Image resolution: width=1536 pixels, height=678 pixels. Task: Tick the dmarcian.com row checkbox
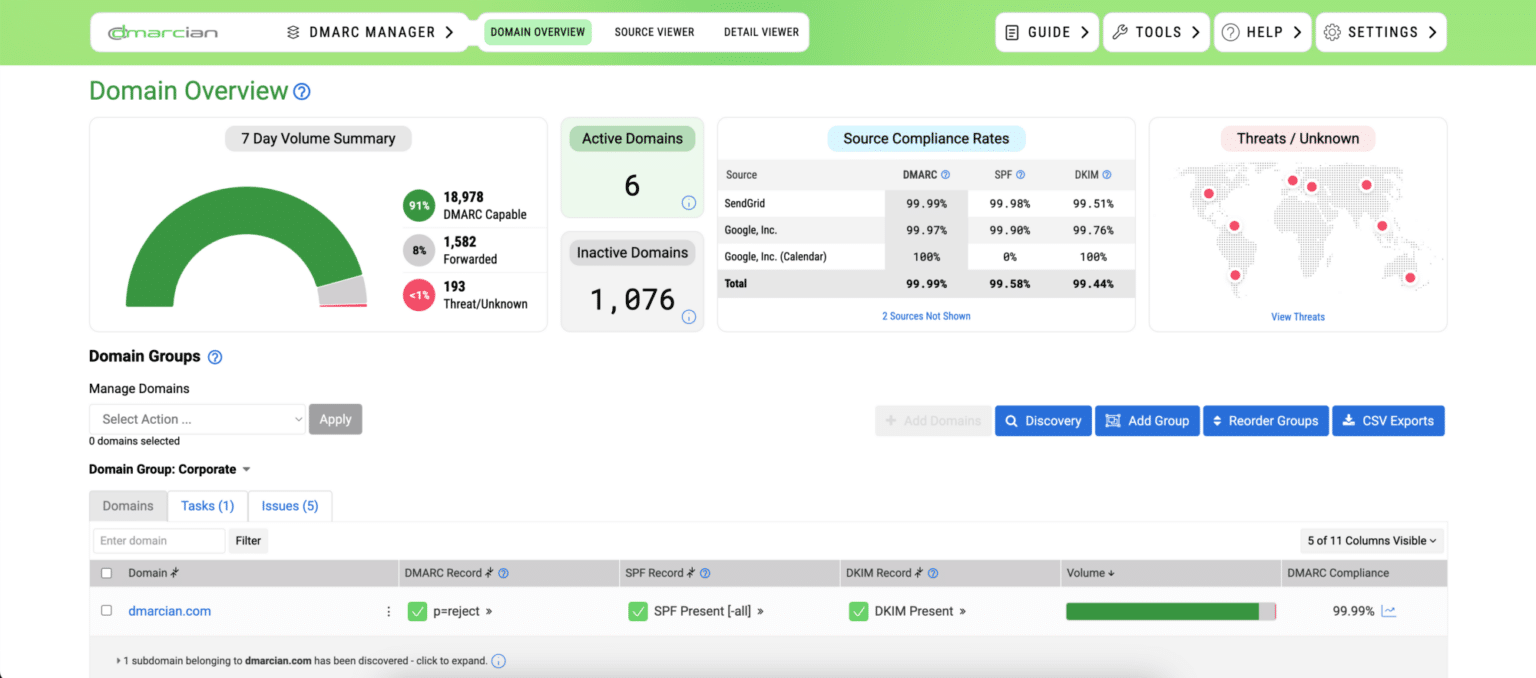pyautogui.click(x=107, y=611)
